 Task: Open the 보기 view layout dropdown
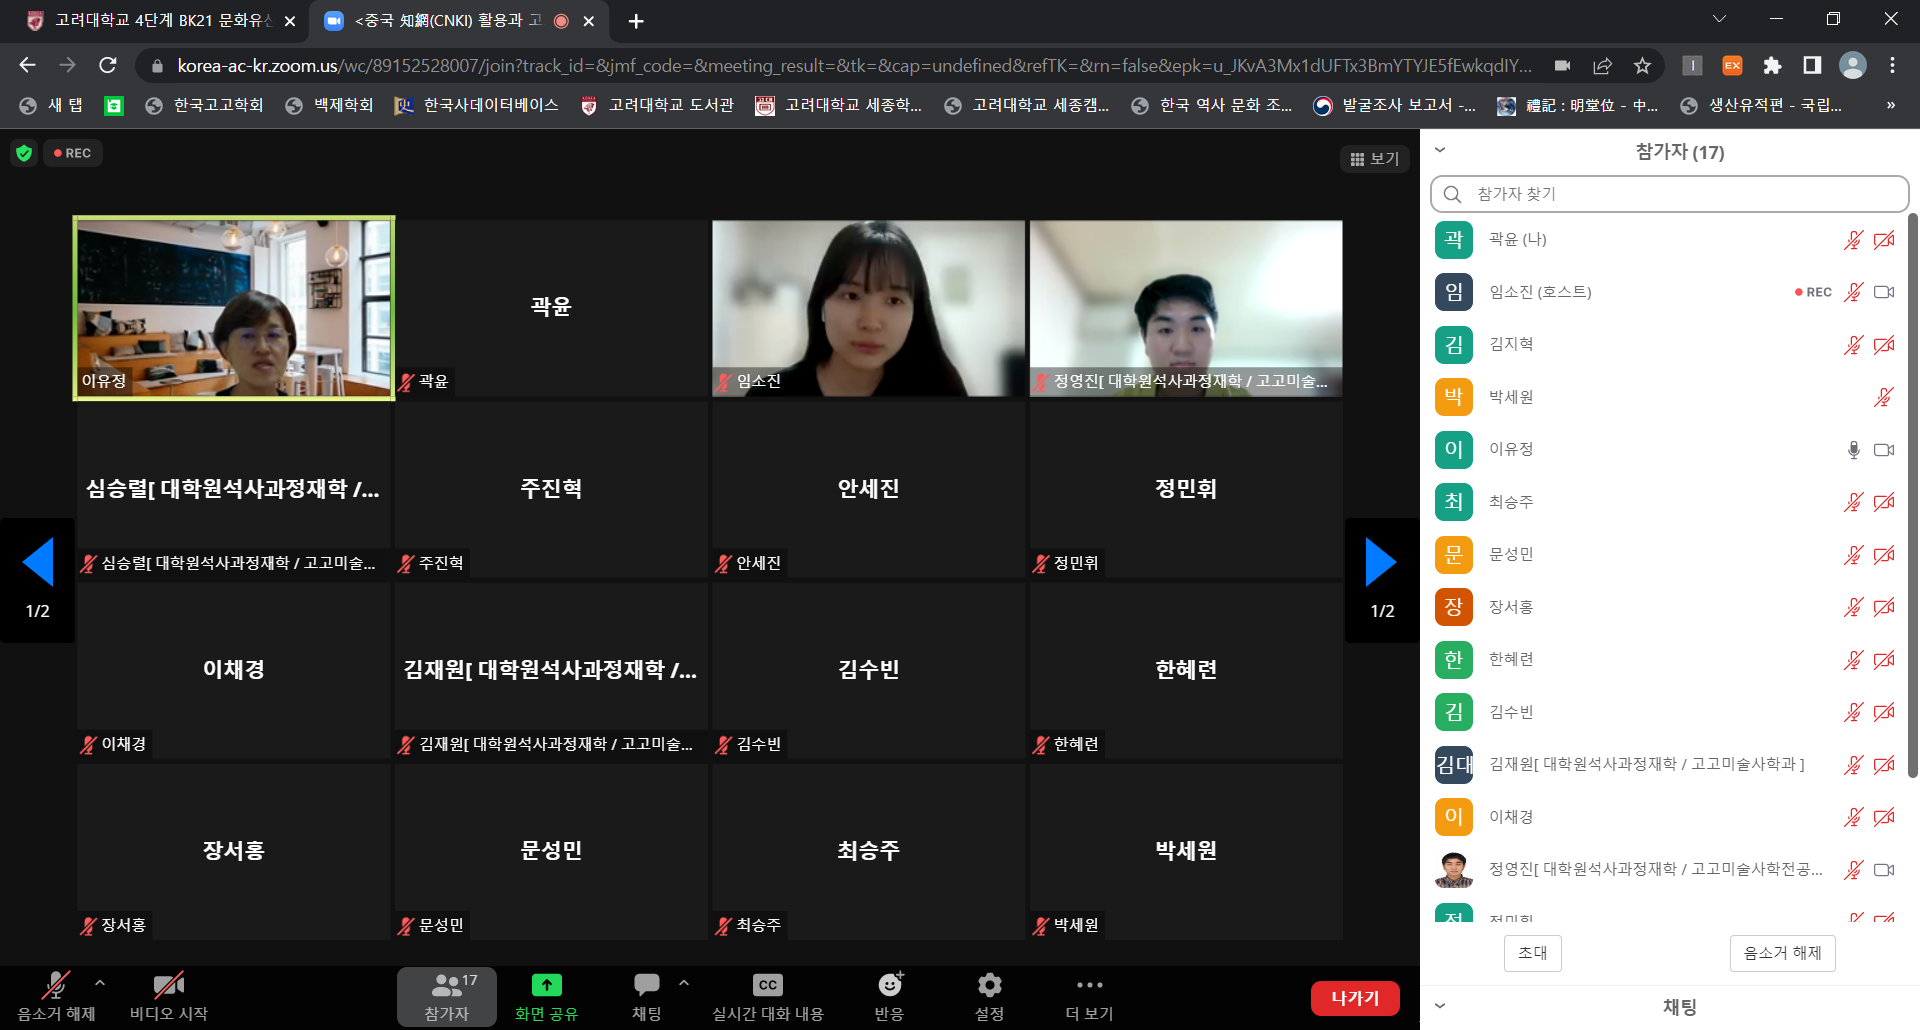pos(1374,159)
